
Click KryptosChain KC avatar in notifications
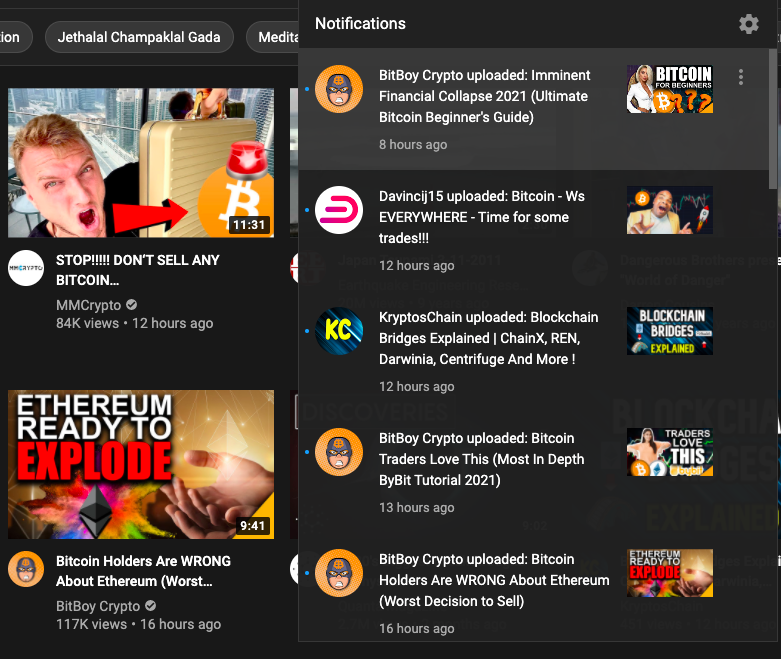pyautogui.click(x=339, y=331)
